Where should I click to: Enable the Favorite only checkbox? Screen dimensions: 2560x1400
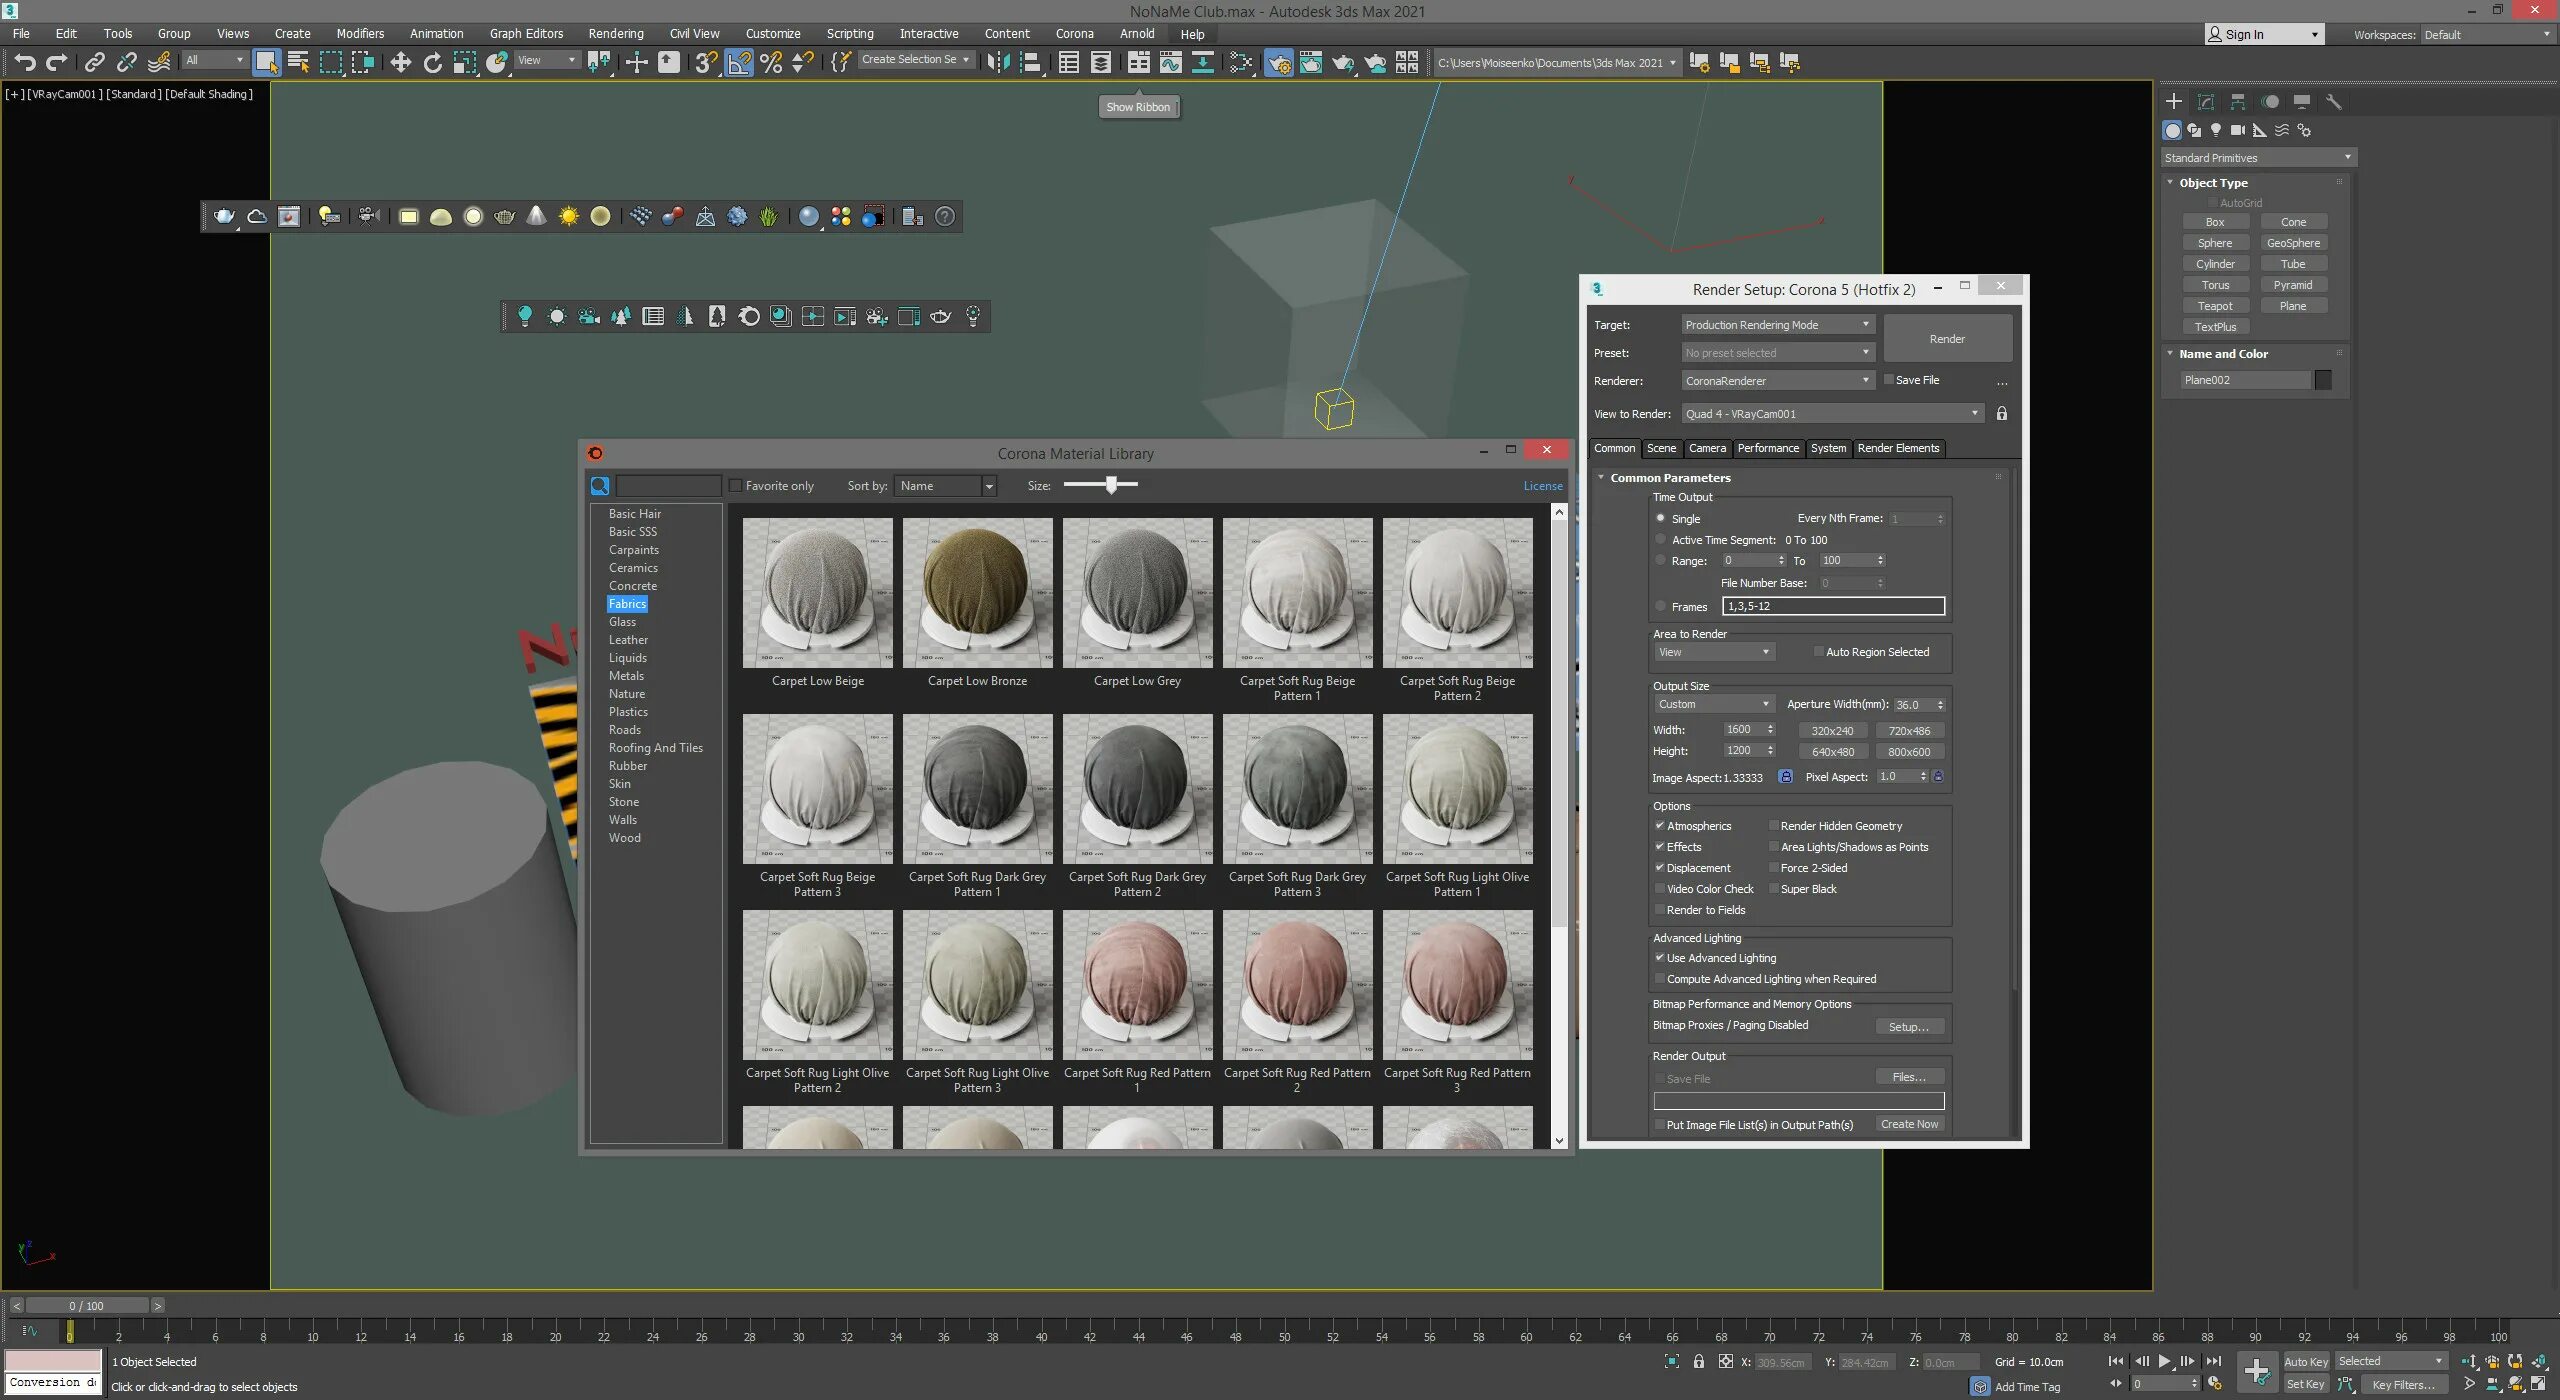[x=736, y=486]
